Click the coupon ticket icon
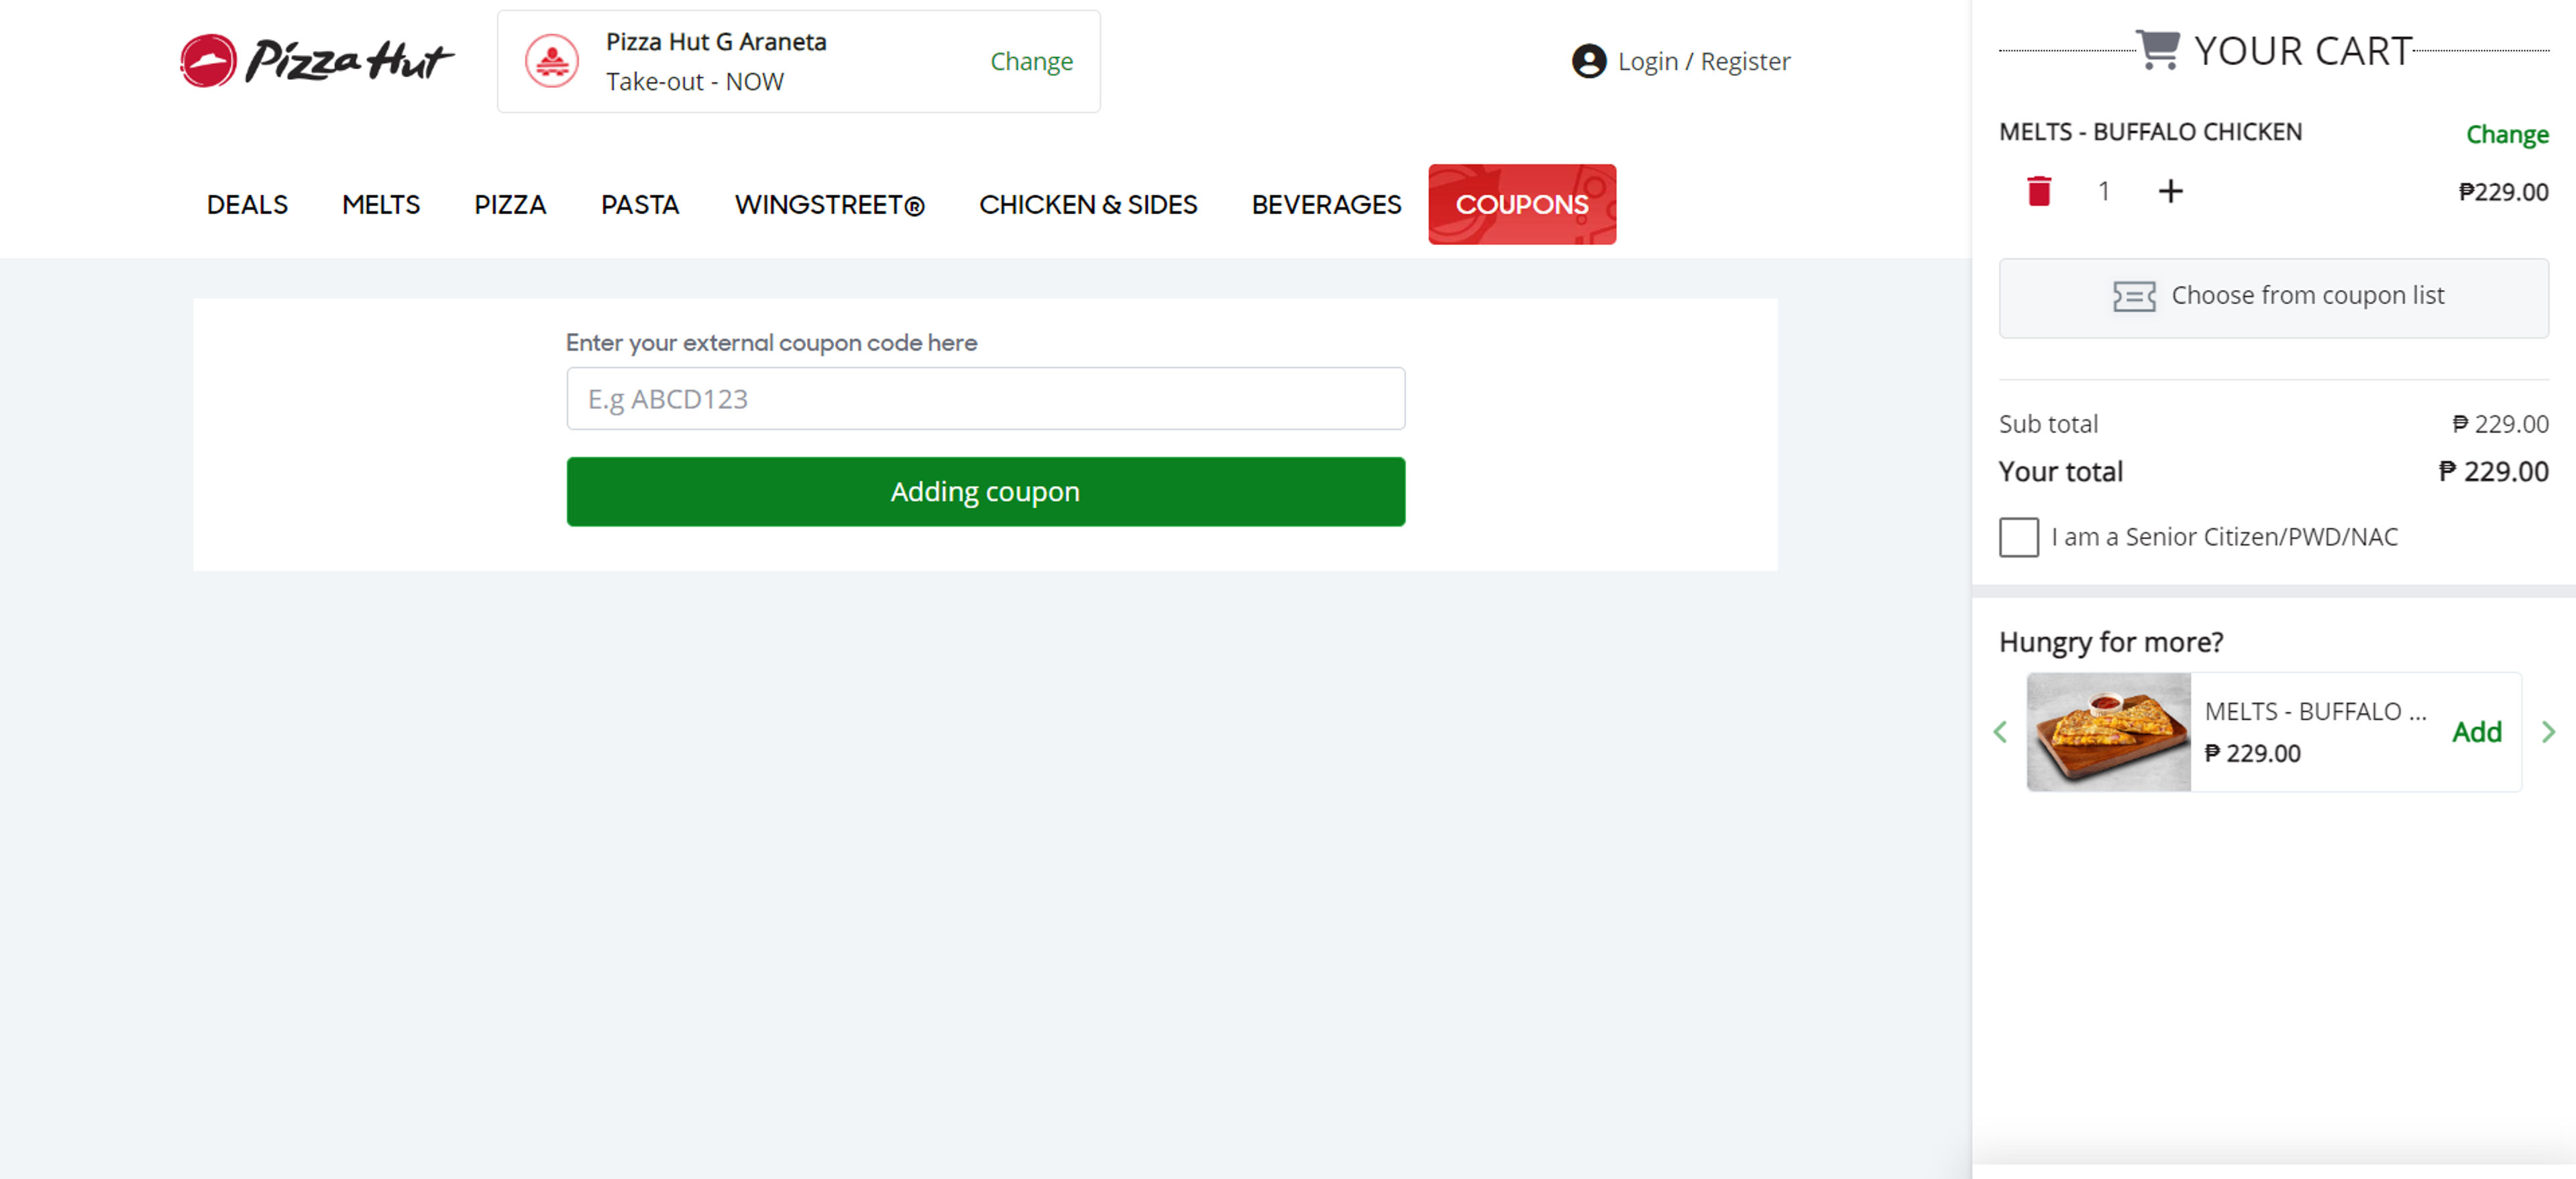Image resolution: width=2576 pixels, height=1179 pixels. click(2133, 296)
